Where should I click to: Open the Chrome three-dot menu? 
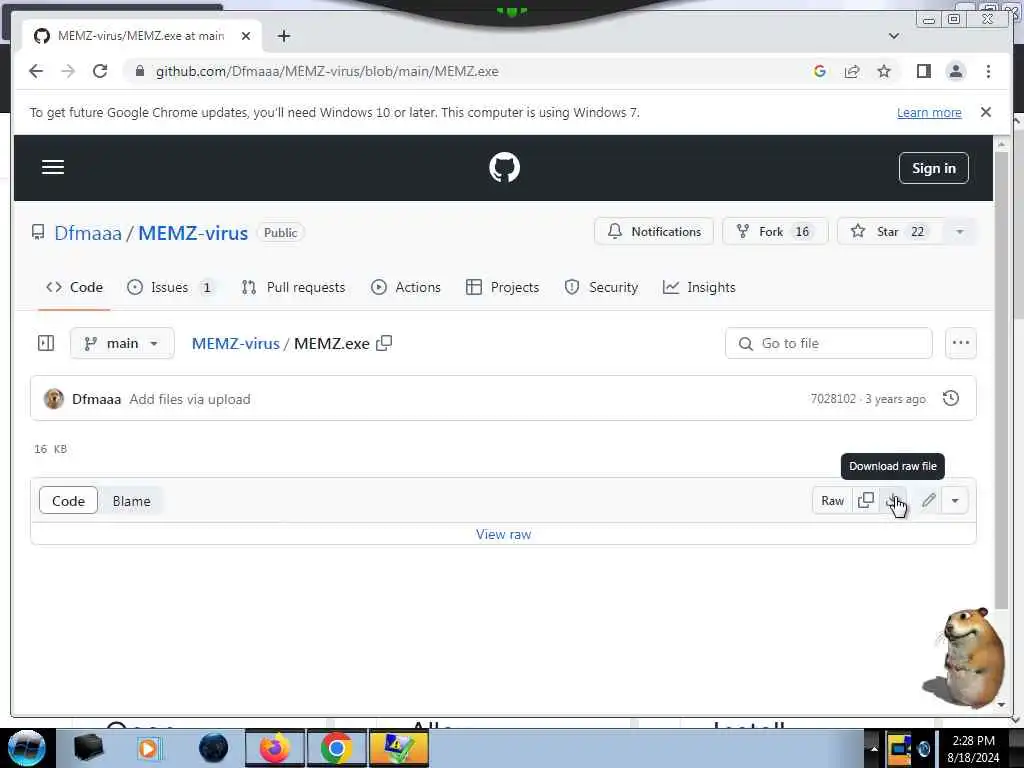[x=988, y=71]
